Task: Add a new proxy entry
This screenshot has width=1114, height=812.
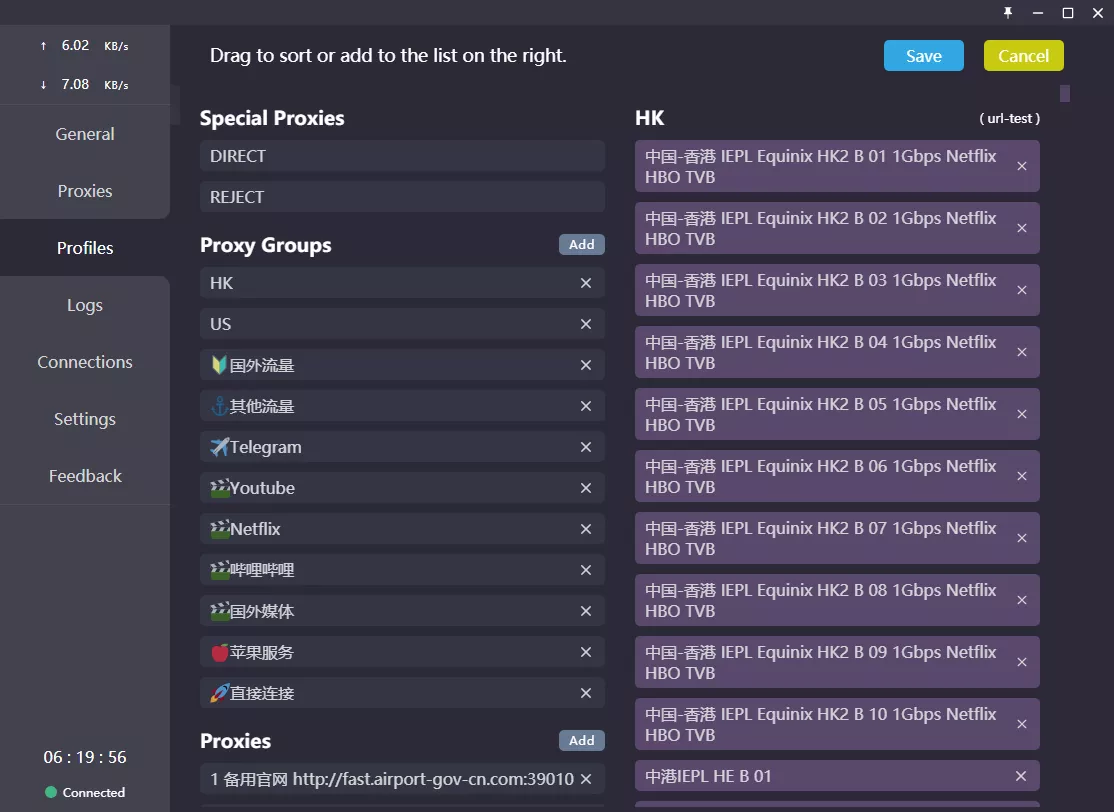Action: tap(581, 741)
